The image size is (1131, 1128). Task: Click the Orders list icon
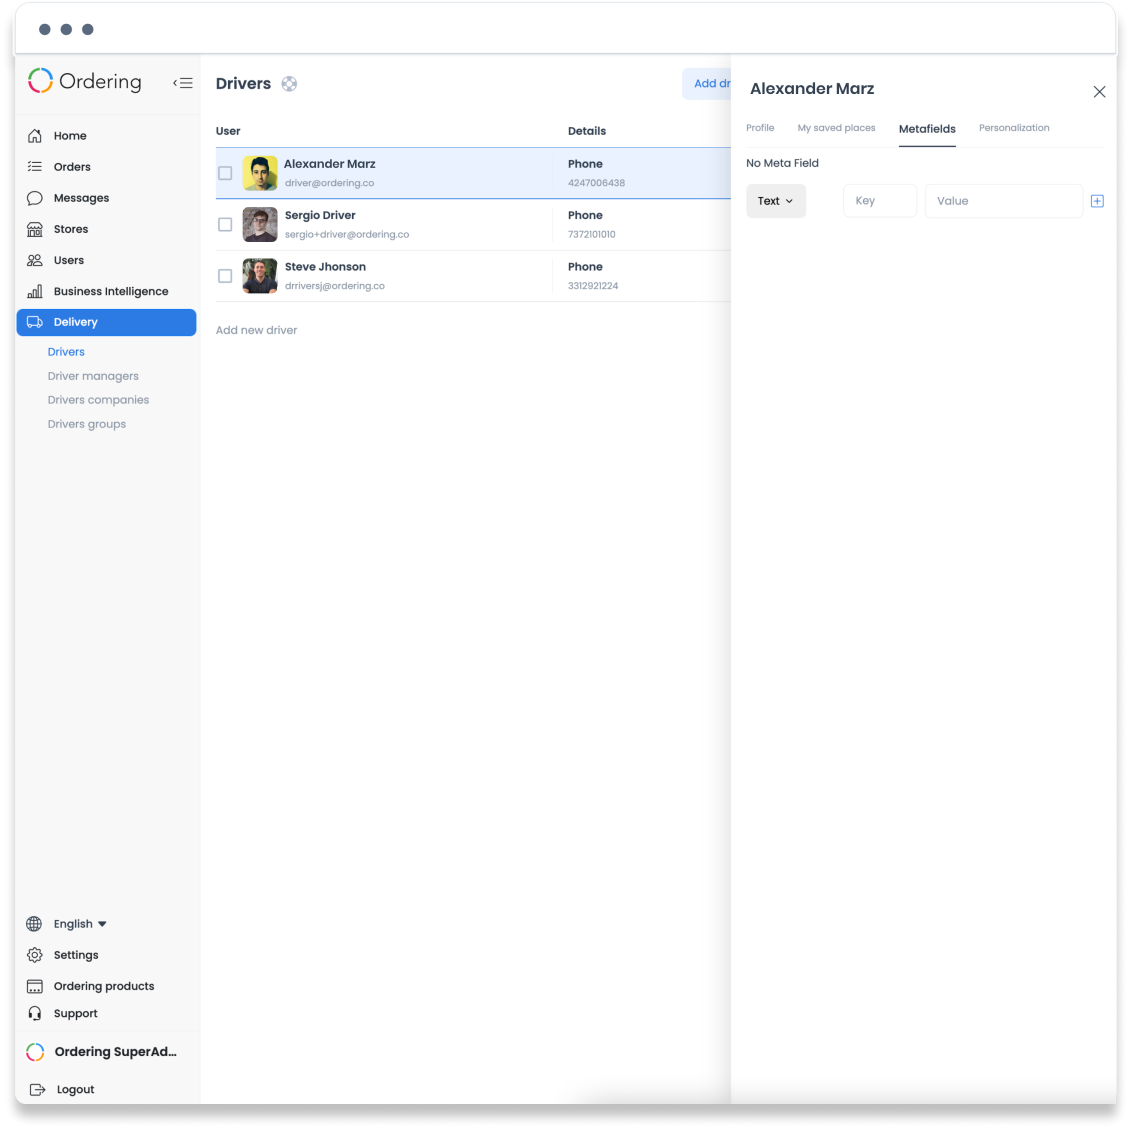35,167
